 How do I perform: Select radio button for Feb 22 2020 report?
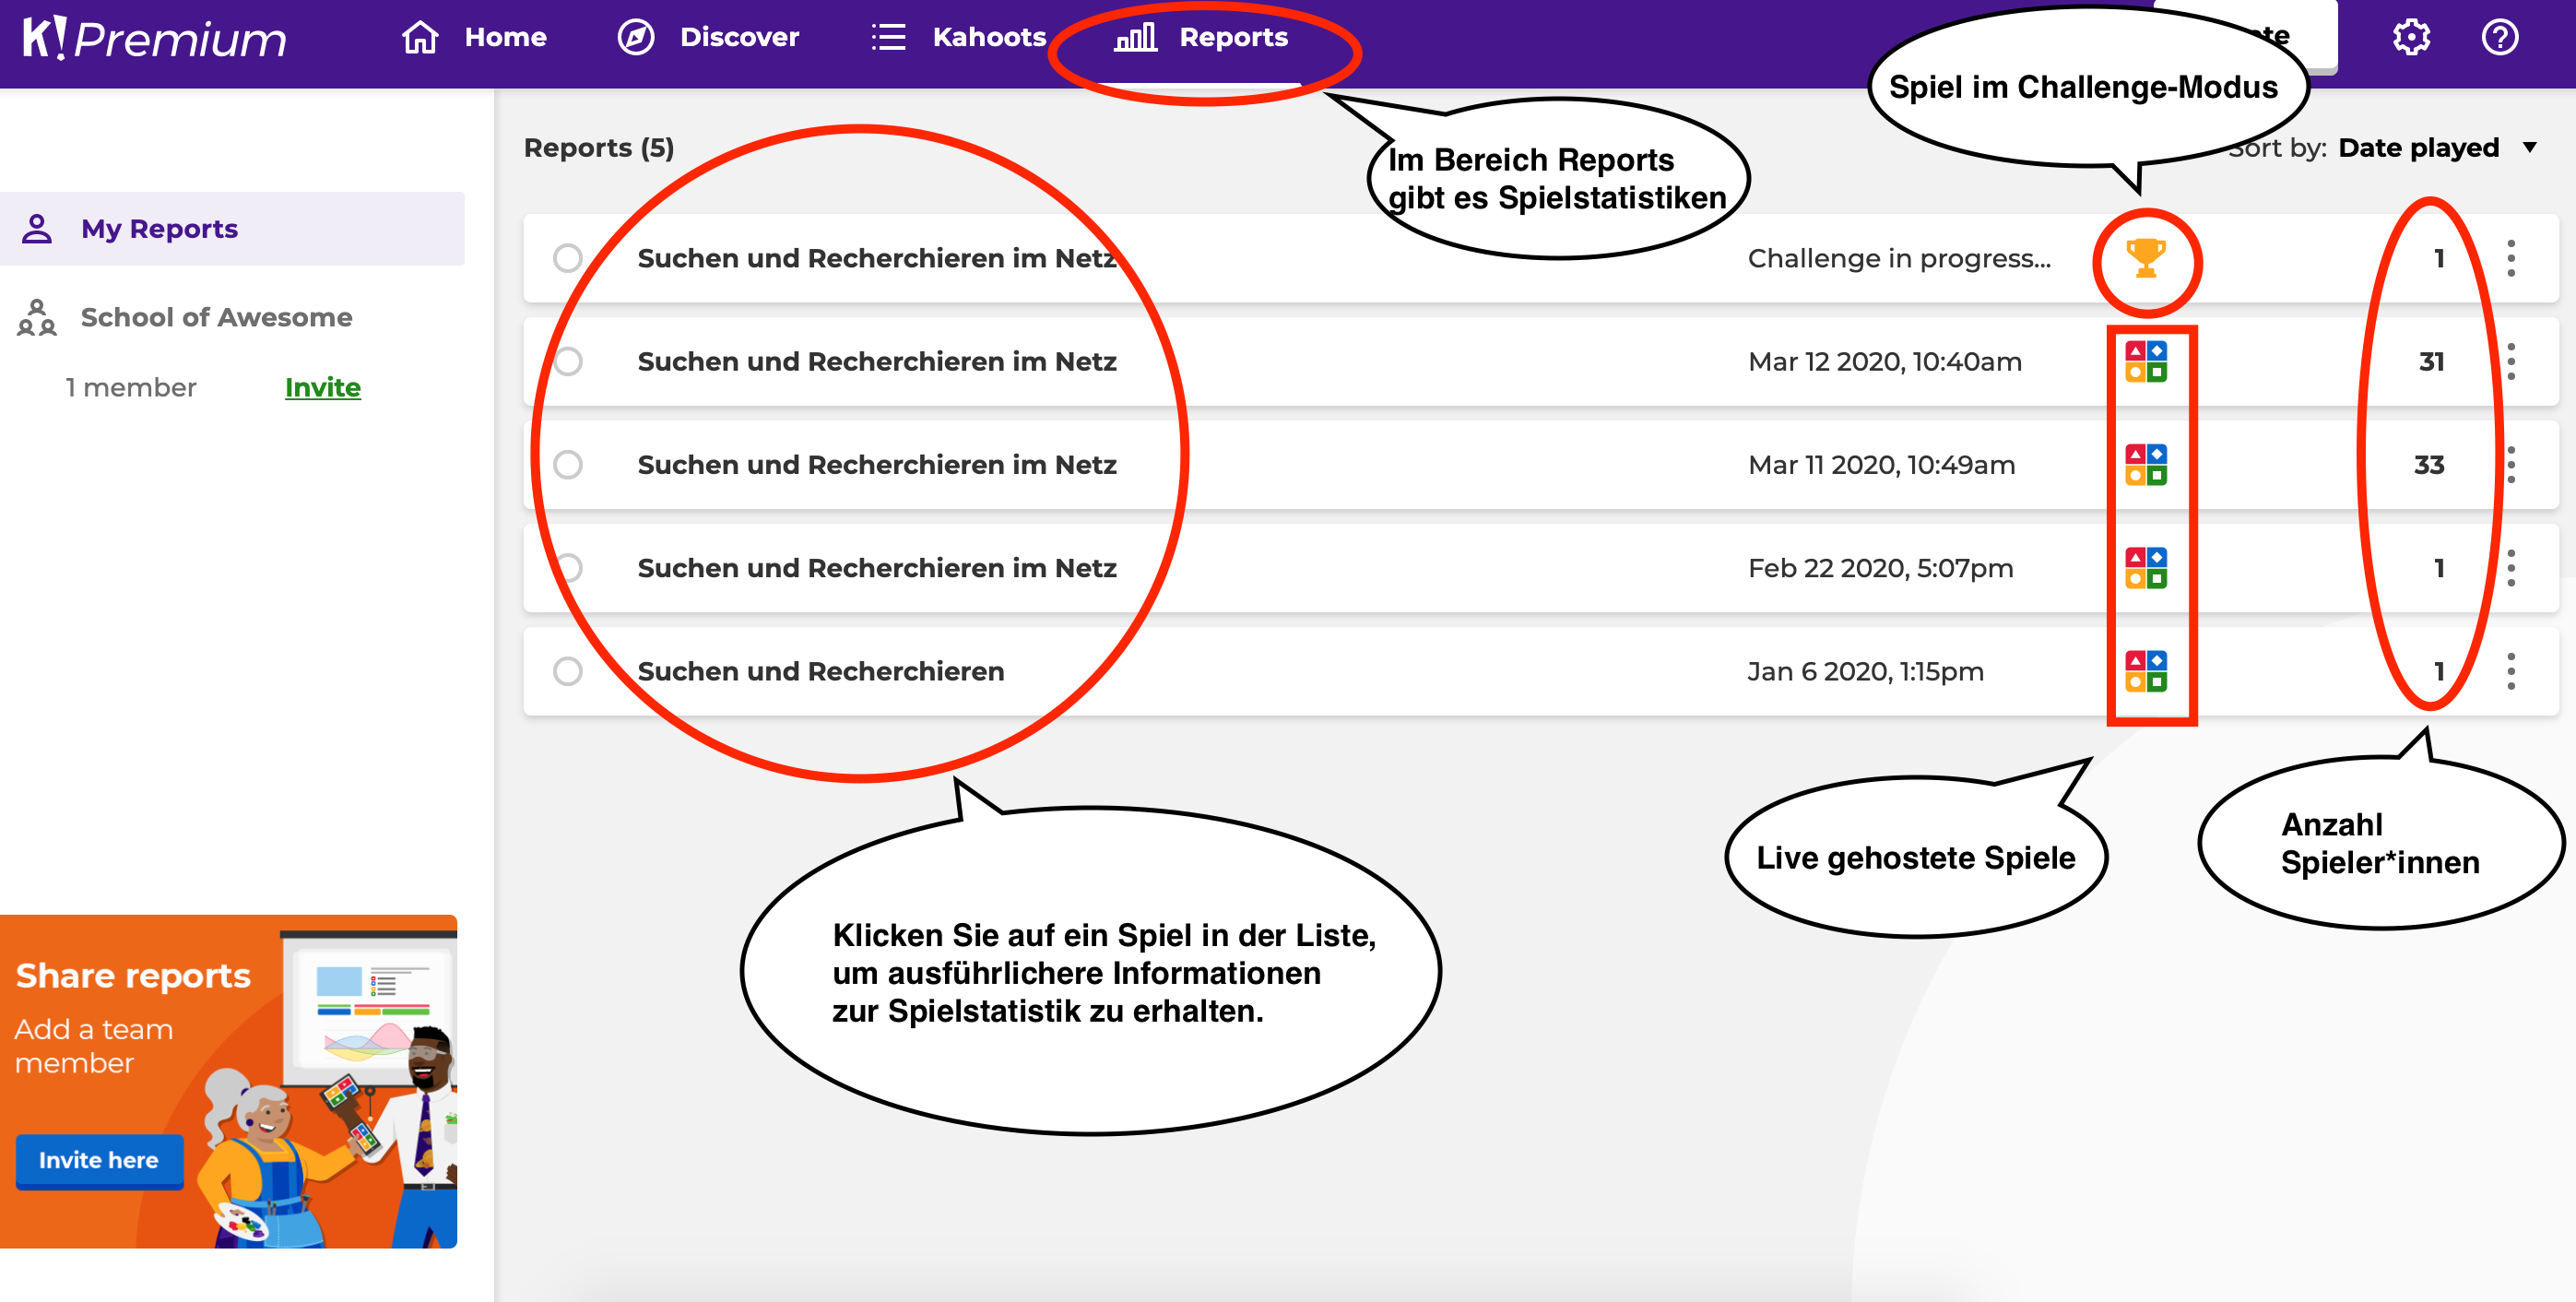click(x=568, y=568)
